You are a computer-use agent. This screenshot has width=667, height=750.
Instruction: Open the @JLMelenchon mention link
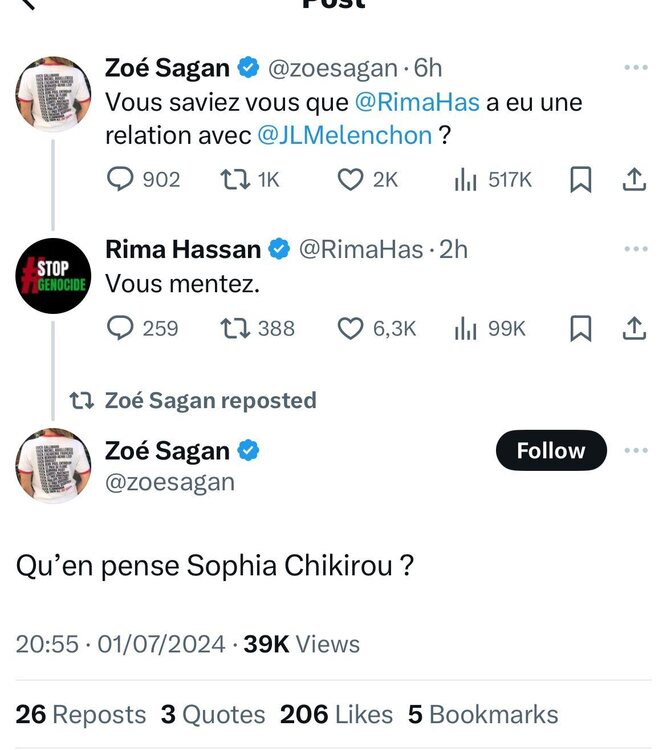pyautogui.click(x=345, y=135)
